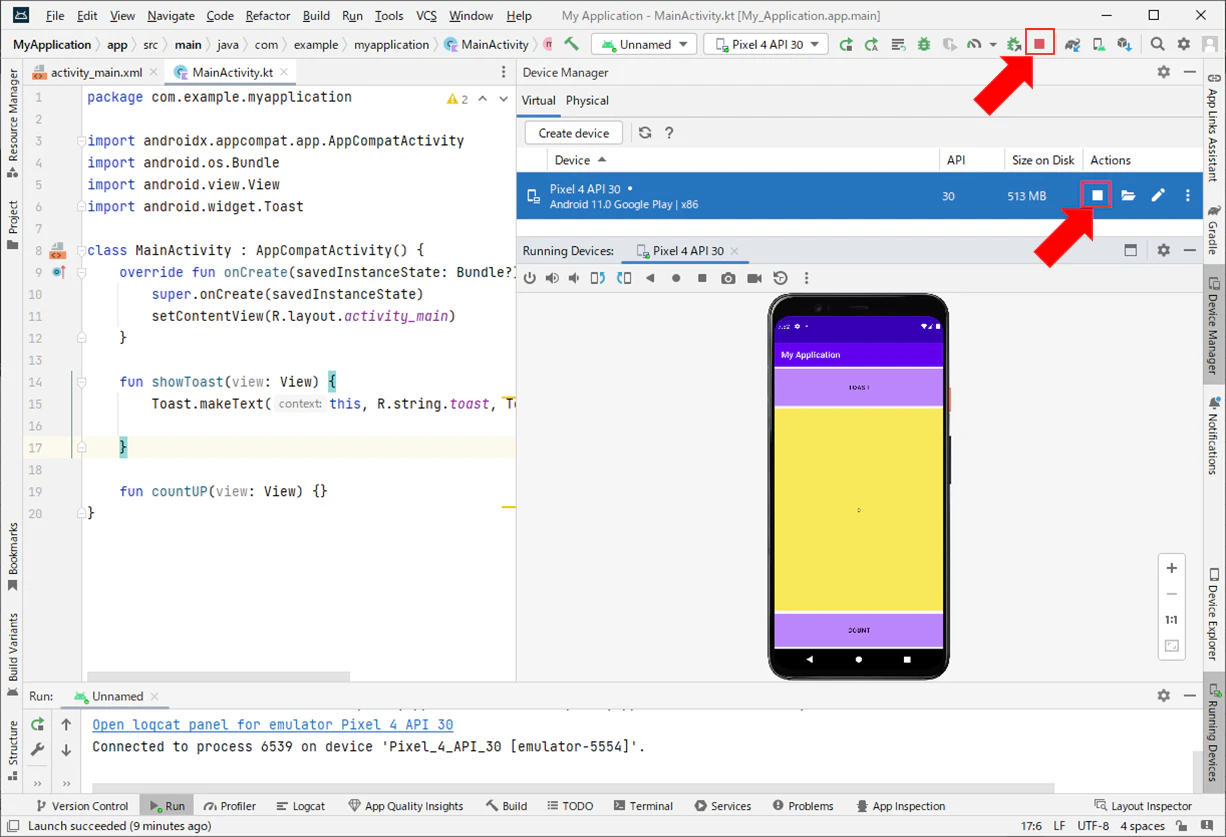Click emulator toolbar Overview square
Screen dimensions: 1226x837
point(702,278)
